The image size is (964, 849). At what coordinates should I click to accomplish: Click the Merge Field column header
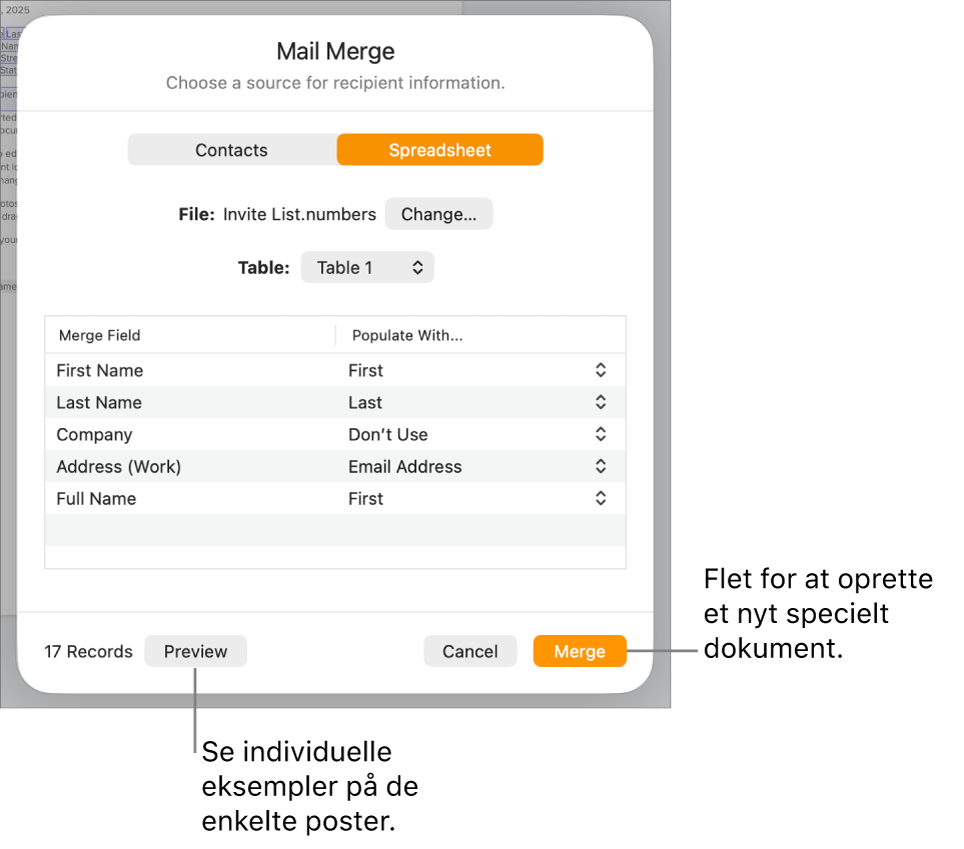(191, 335)
